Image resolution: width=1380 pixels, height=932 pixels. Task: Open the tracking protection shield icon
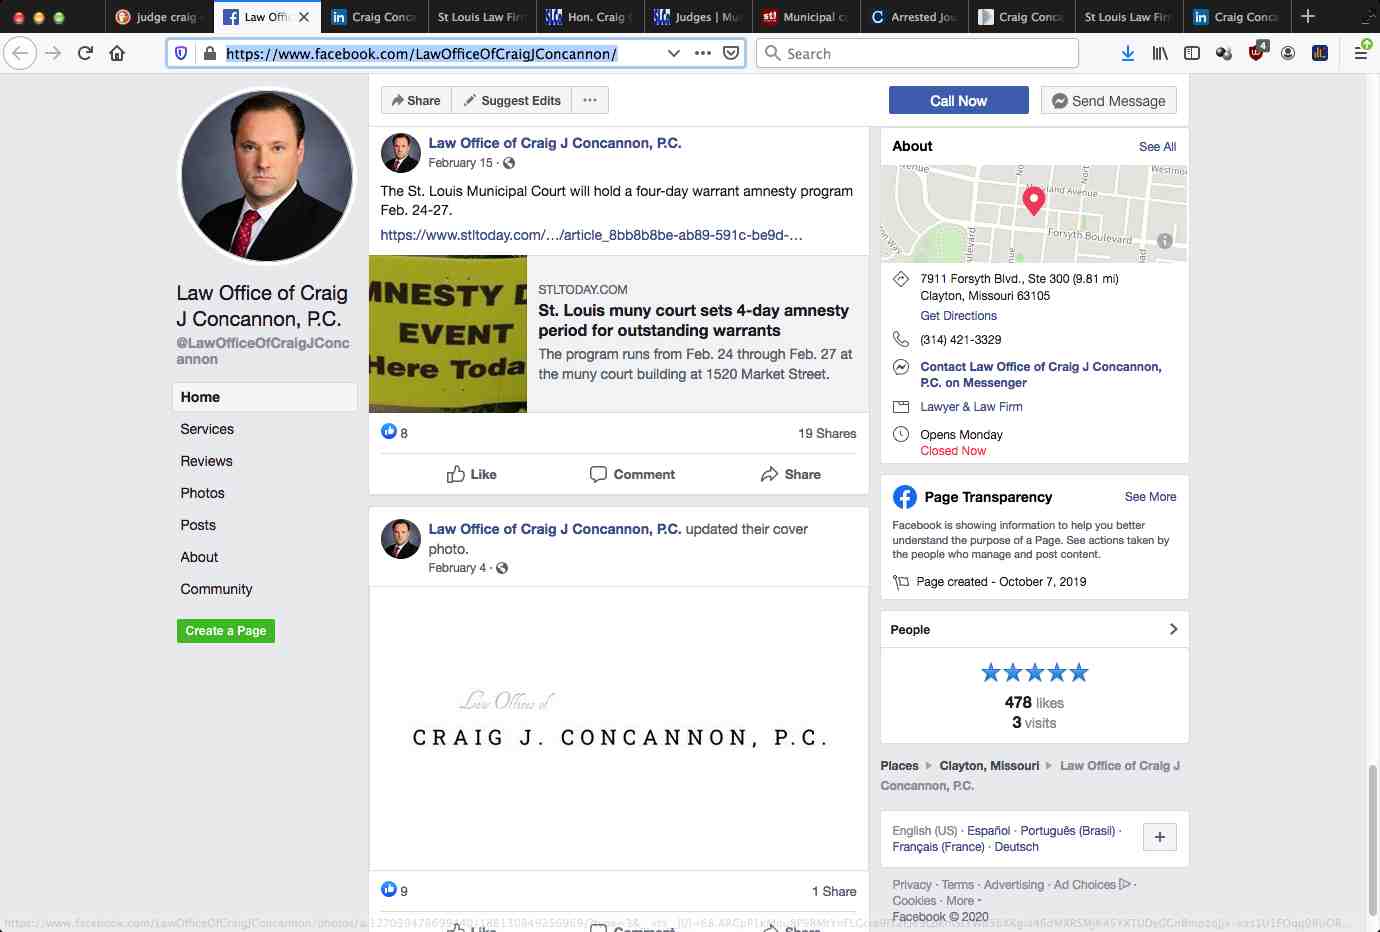click(181, 53)
